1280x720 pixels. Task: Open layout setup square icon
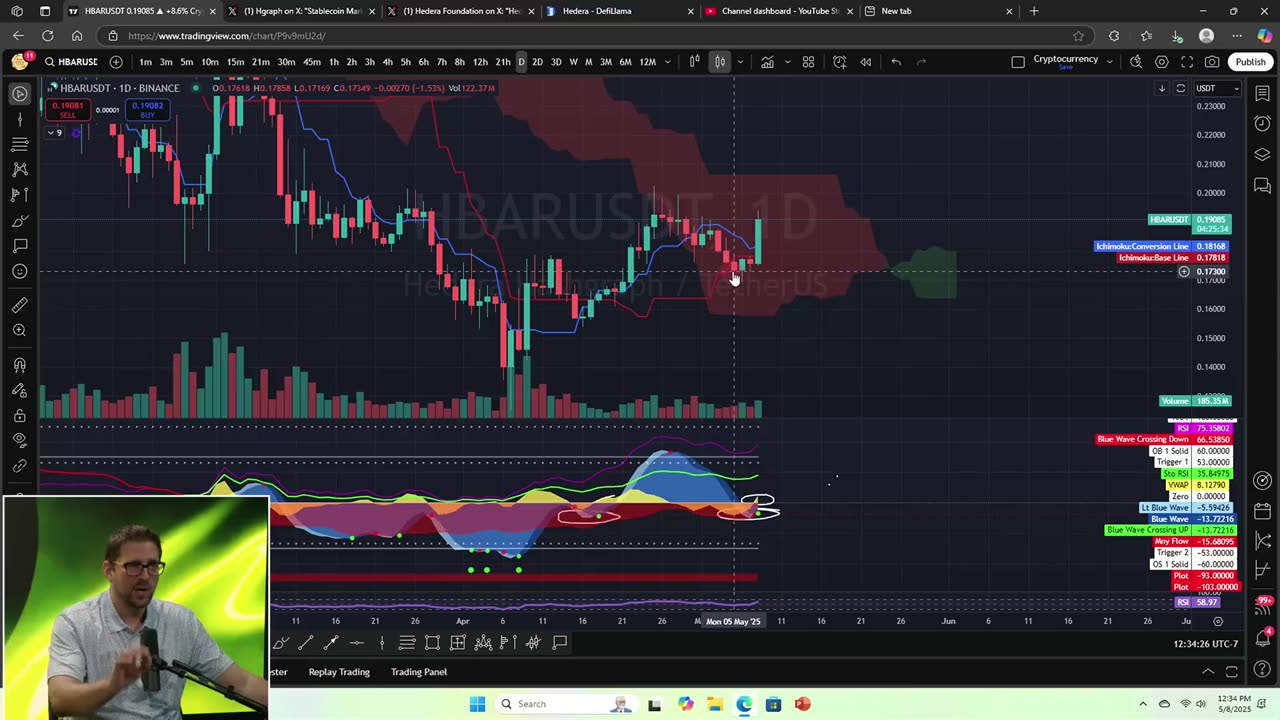click(x=1018, y=62)
